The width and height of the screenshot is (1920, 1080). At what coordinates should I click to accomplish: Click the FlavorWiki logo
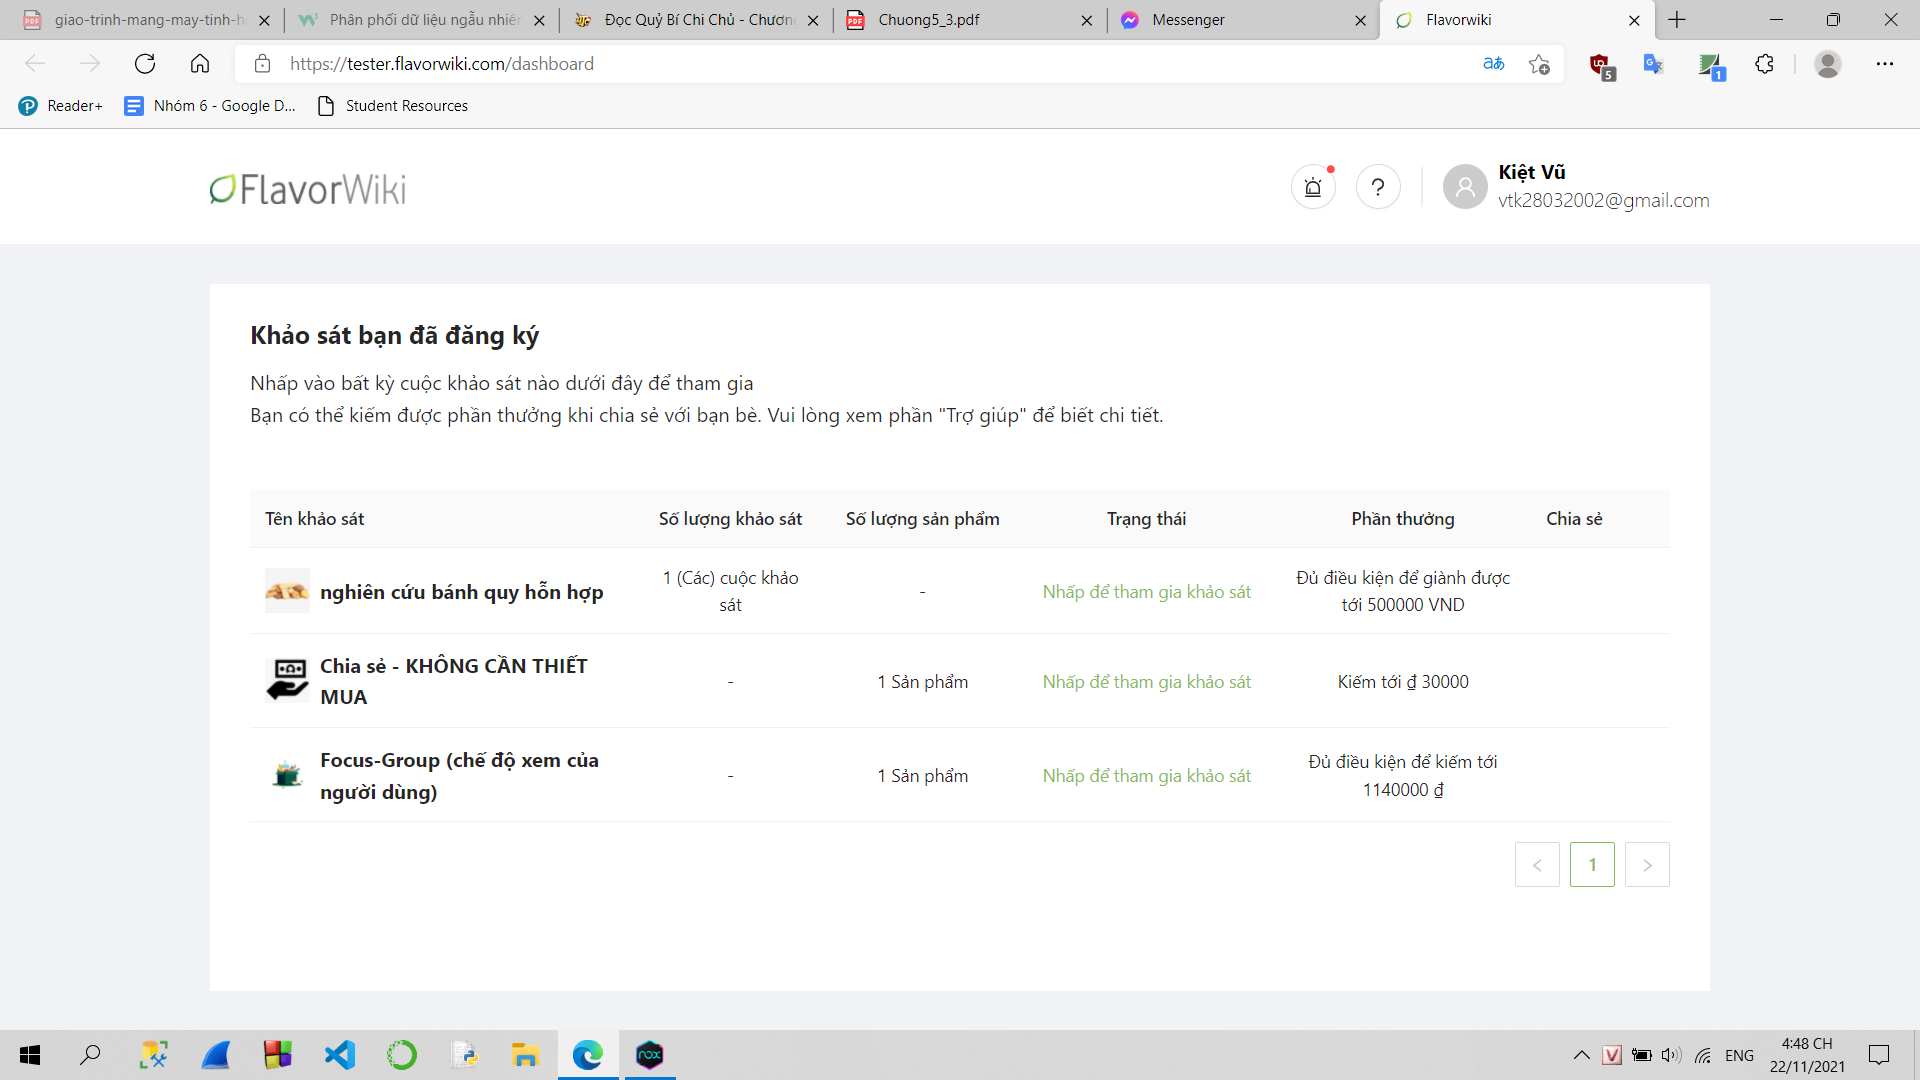point(308,189)
